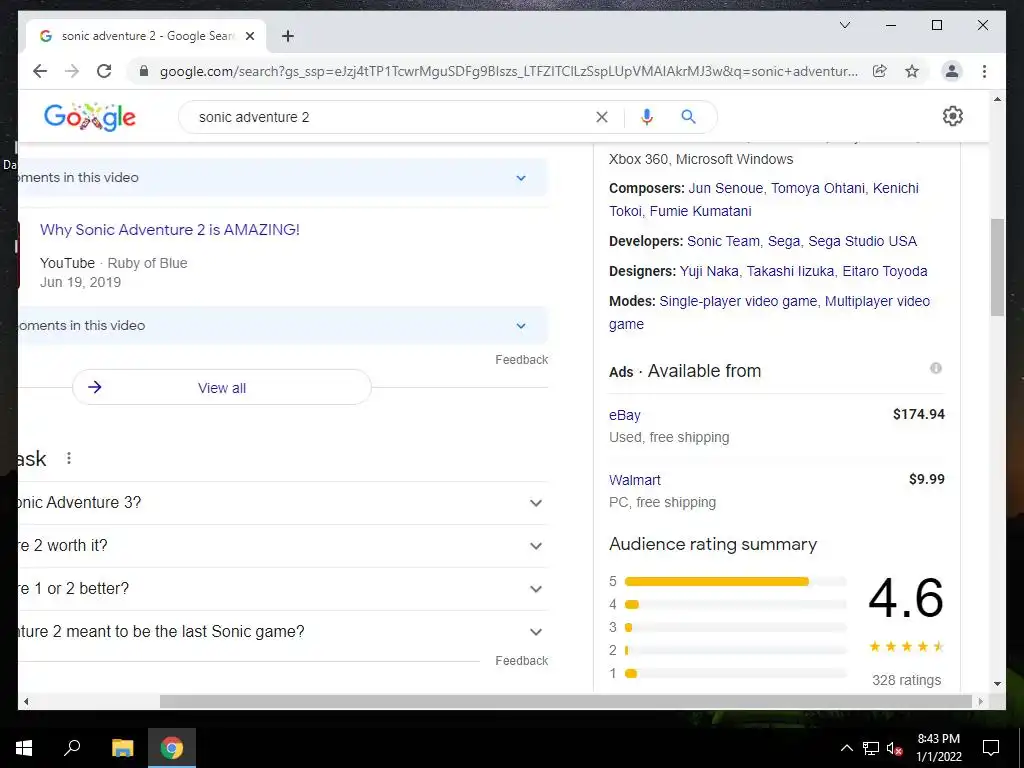This screenshot has width=1024, height=768.
Task: Click Feedback below People also ask
Action: (522, 661)
